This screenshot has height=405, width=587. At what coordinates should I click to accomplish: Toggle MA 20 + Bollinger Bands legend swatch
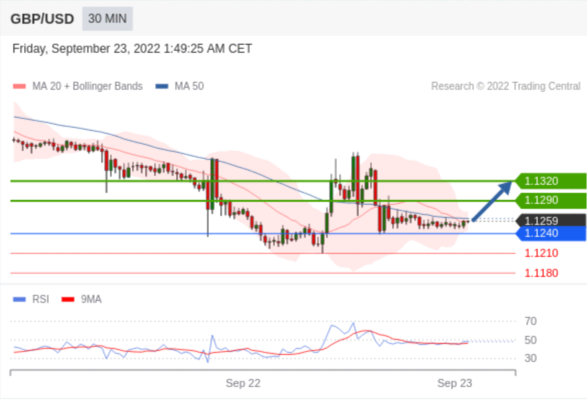tap(19, 86)
